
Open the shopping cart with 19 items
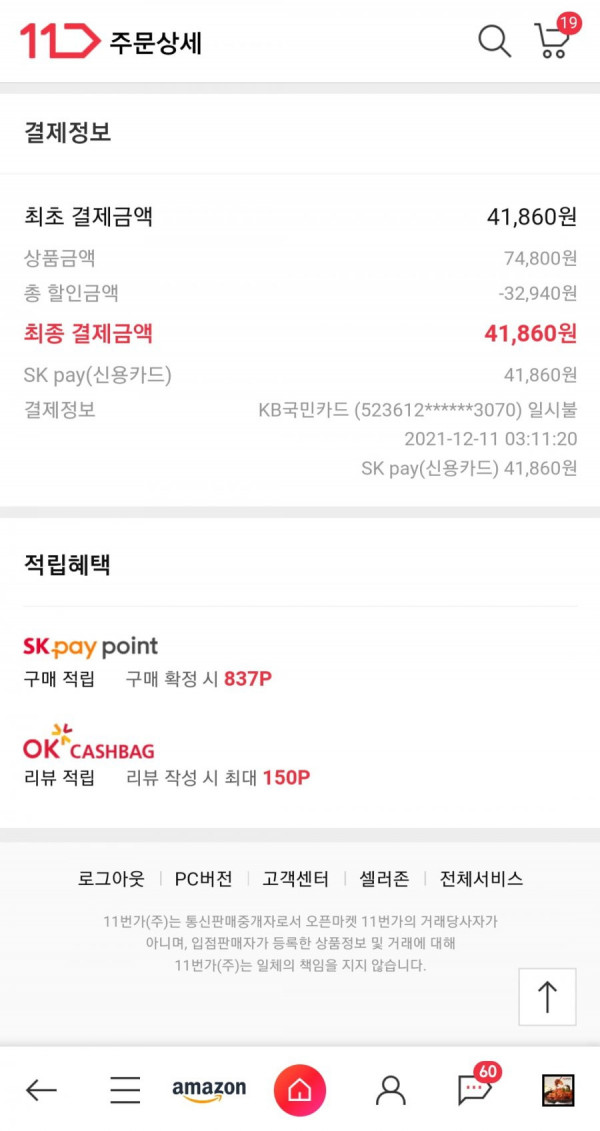click(x=555, y=38)
